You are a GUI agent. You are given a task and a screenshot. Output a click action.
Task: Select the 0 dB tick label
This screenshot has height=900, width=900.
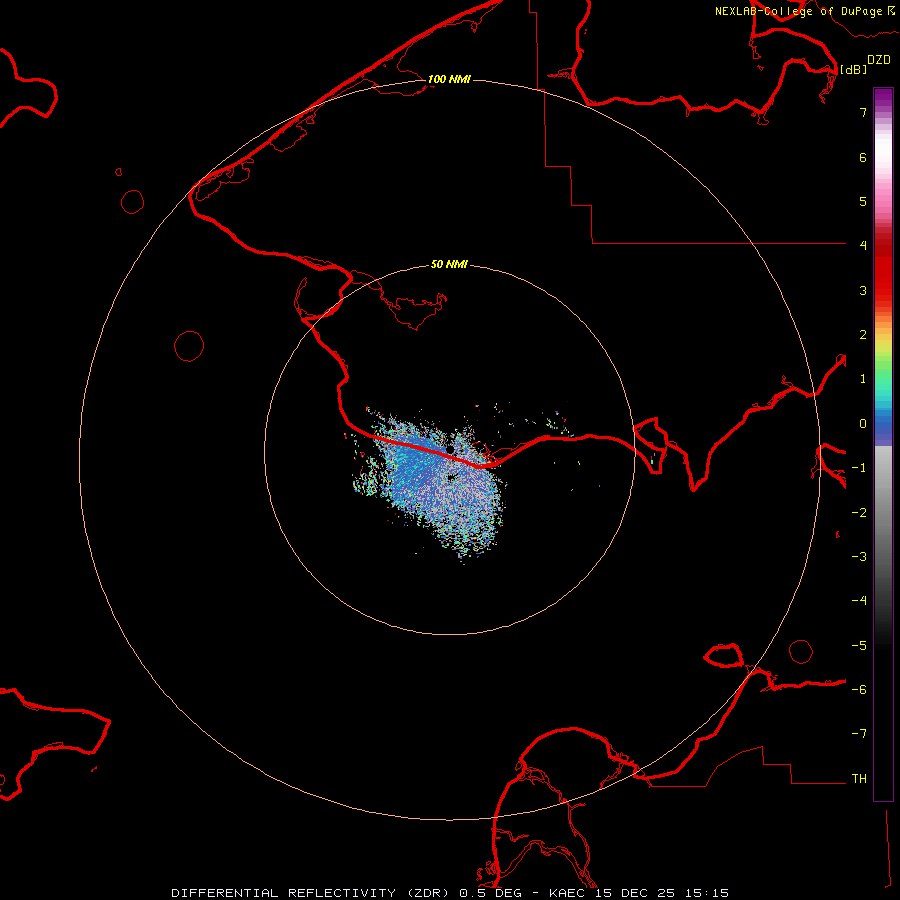tap(863, 424)
